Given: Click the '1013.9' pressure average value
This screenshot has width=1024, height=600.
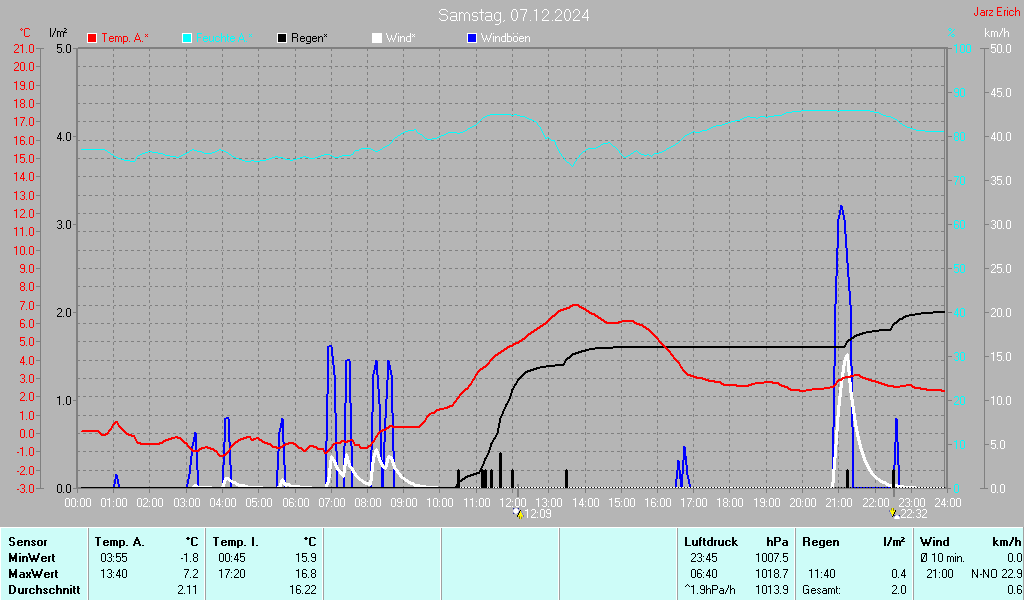Looking at the screenshot, I should [x=772, y=590].
